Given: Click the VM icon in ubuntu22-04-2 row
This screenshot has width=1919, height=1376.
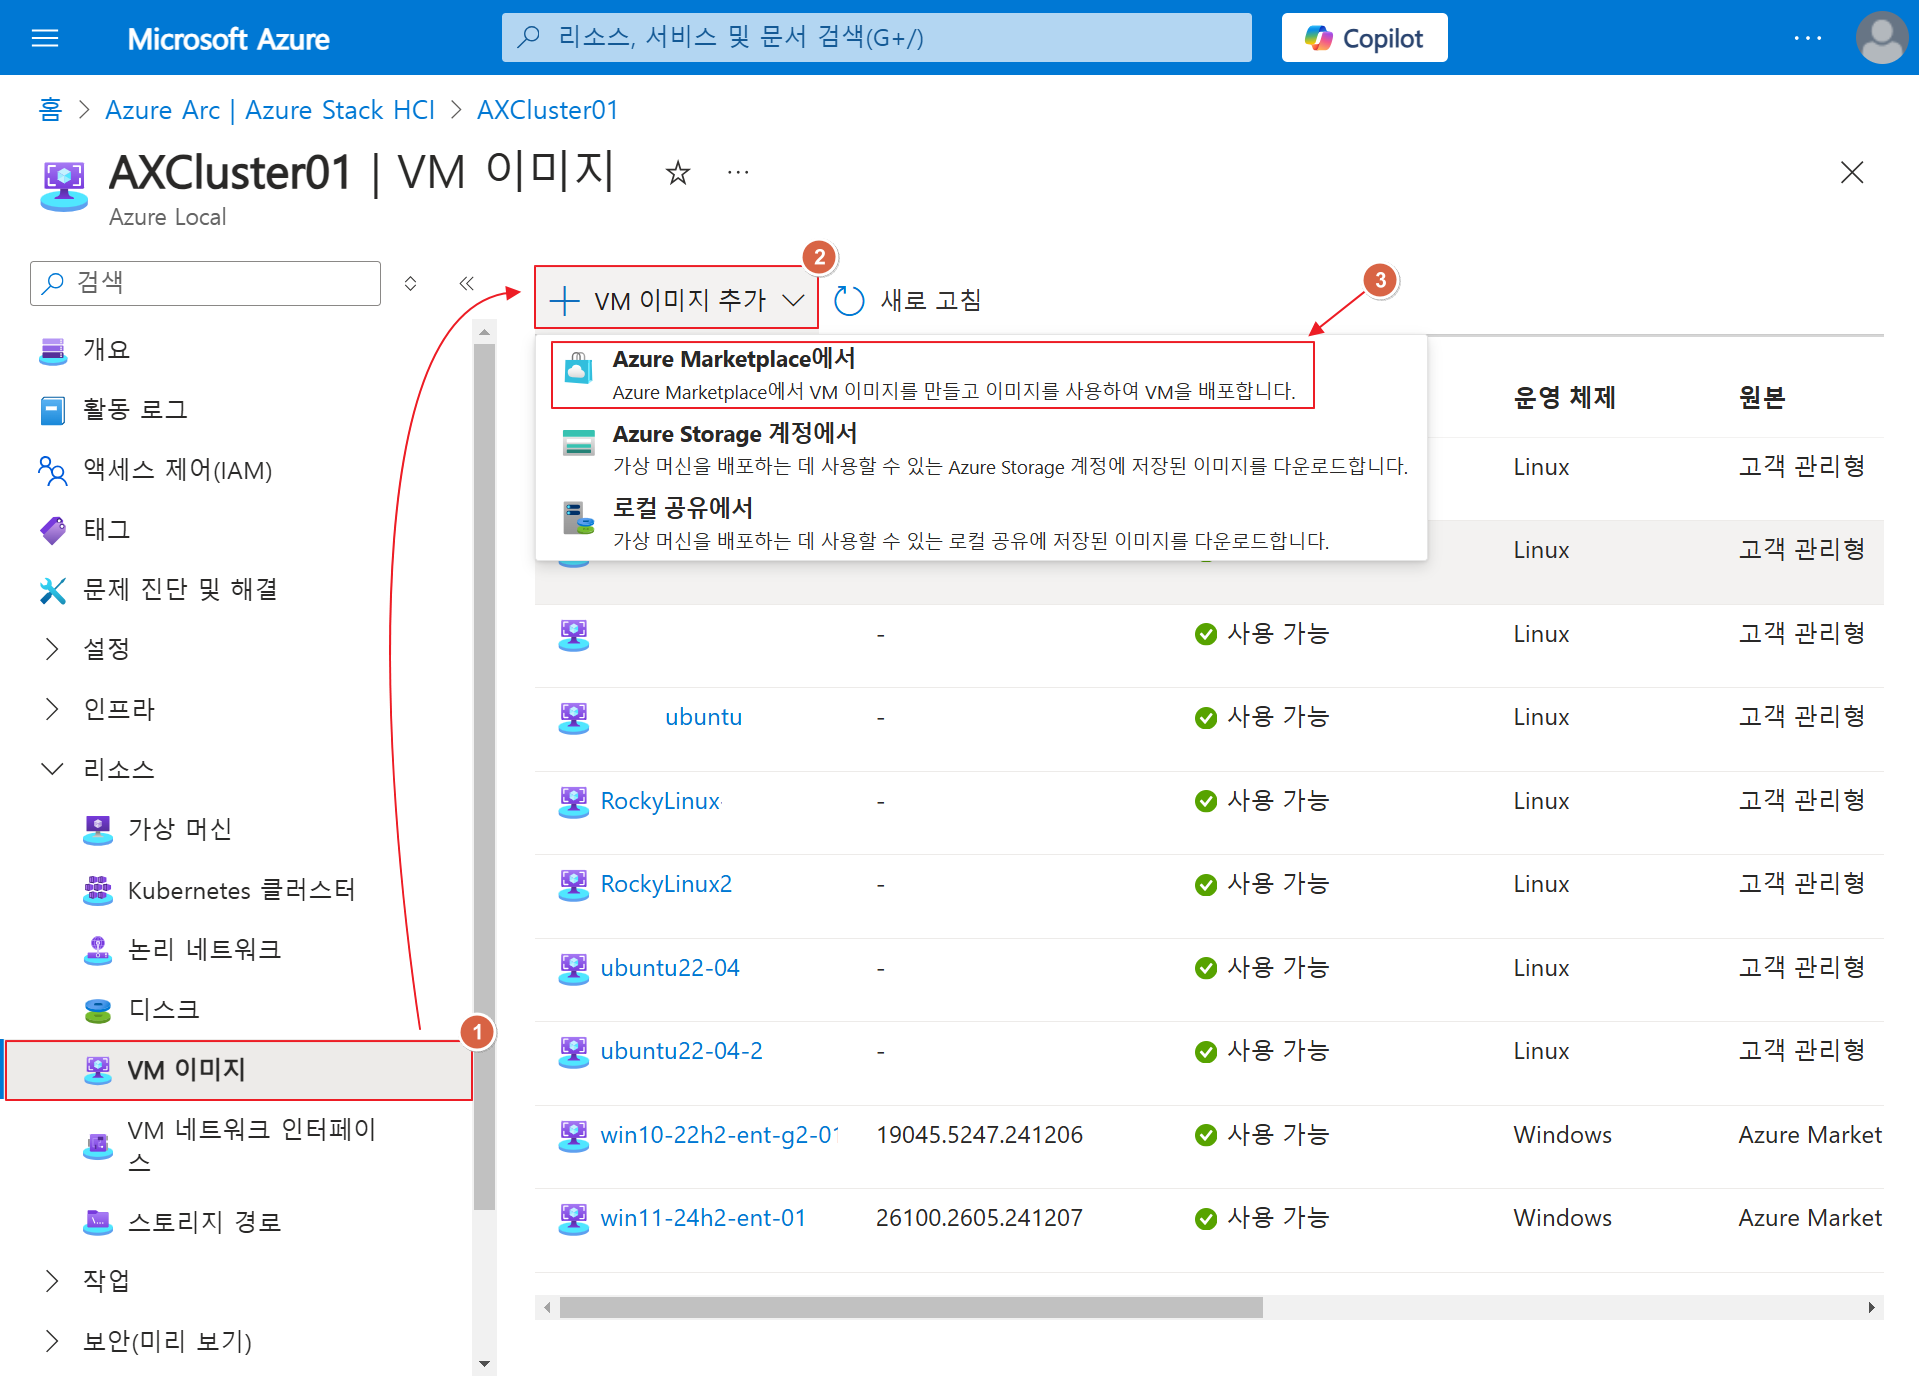Looking at the screenshot, I should coord(573,1051).
